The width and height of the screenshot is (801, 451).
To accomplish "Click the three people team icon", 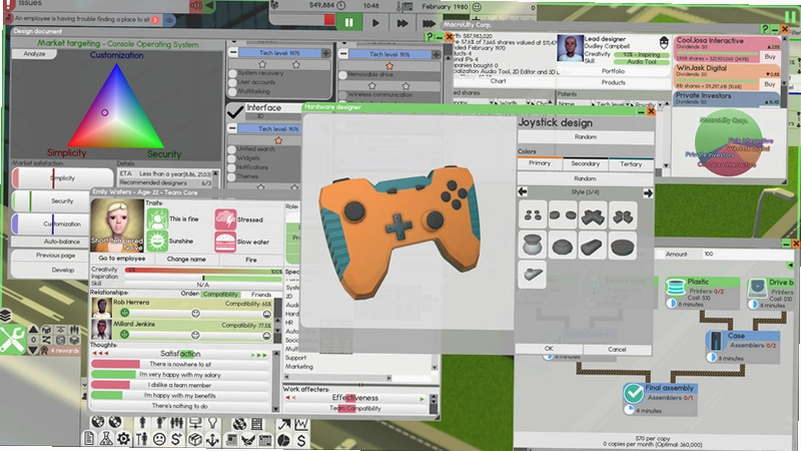I will pos(177,422).
